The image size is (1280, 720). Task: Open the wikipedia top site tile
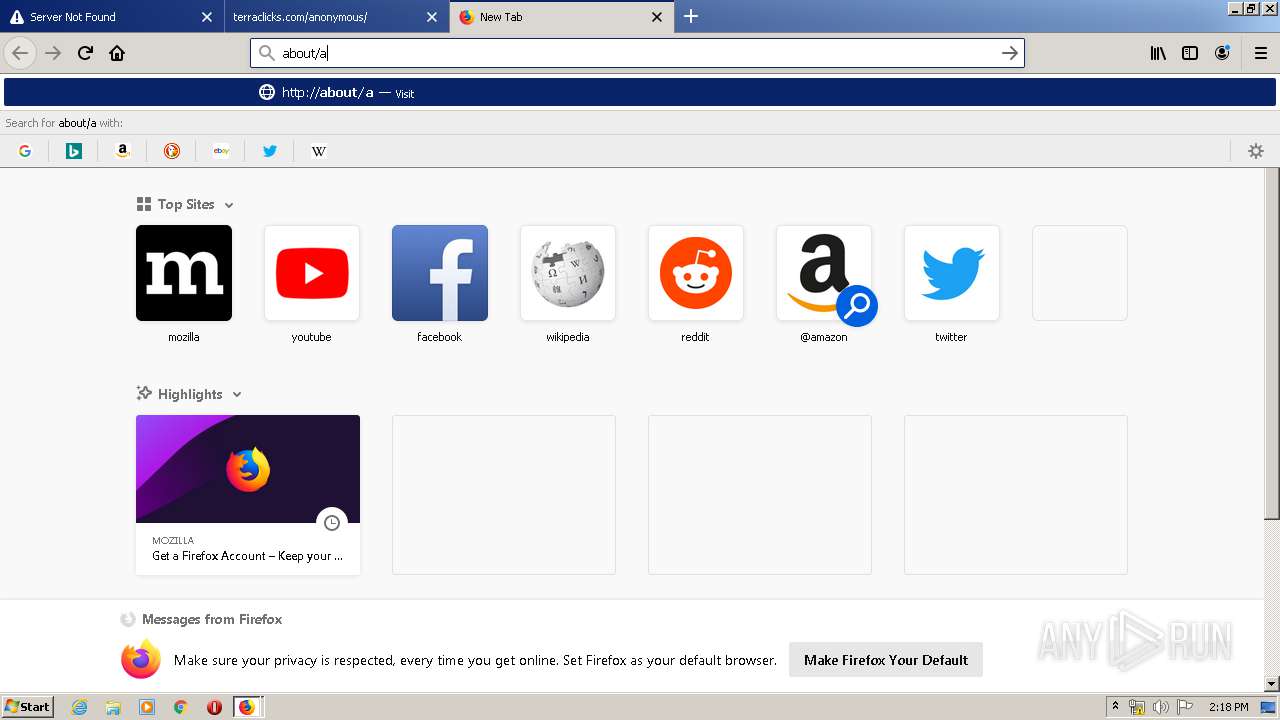tap(568, 273)
